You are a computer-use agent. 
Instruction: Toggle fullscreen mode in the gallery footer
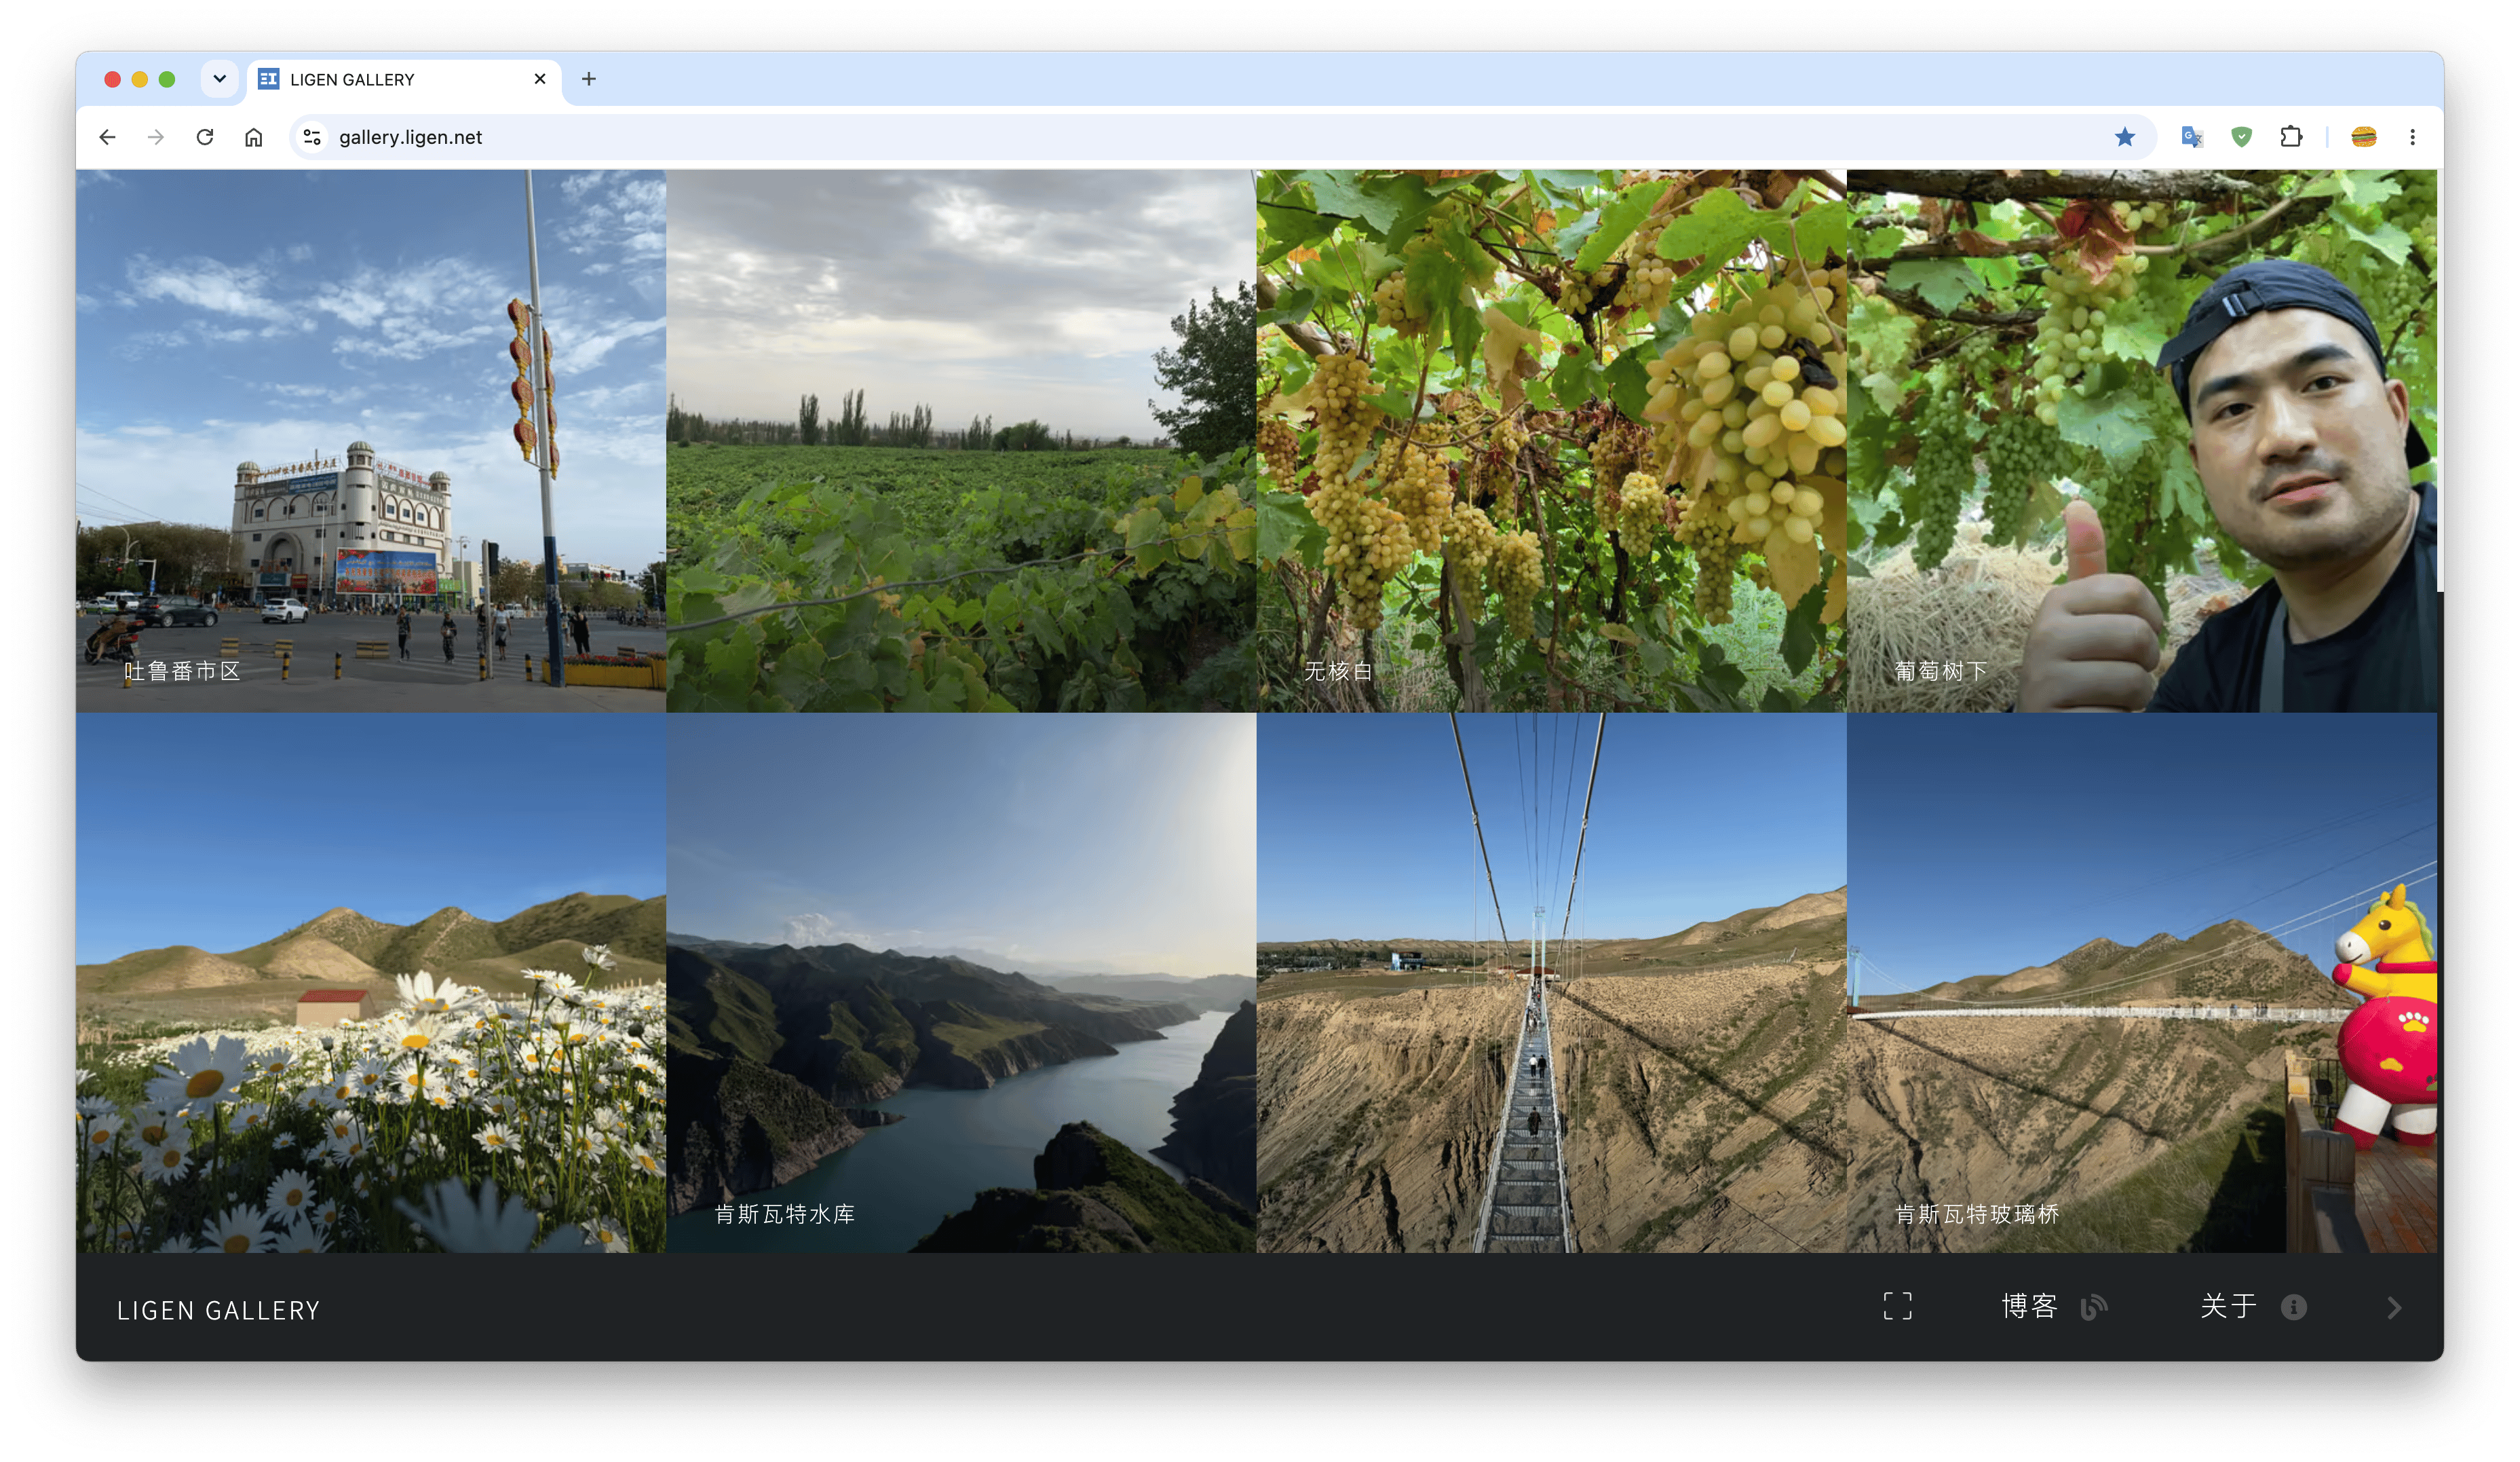(1897, 1306)
